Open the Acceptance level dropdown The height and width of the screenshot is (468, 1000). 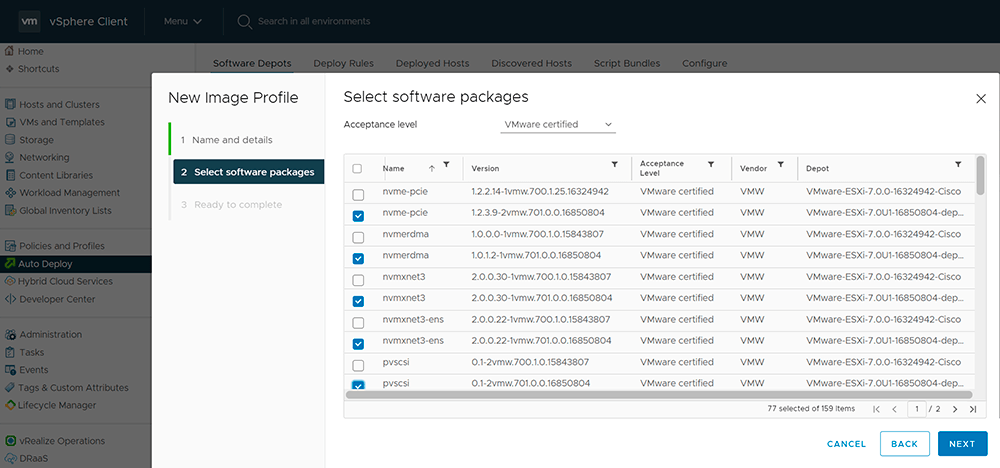pyautogui.click(x=557, y=124)
